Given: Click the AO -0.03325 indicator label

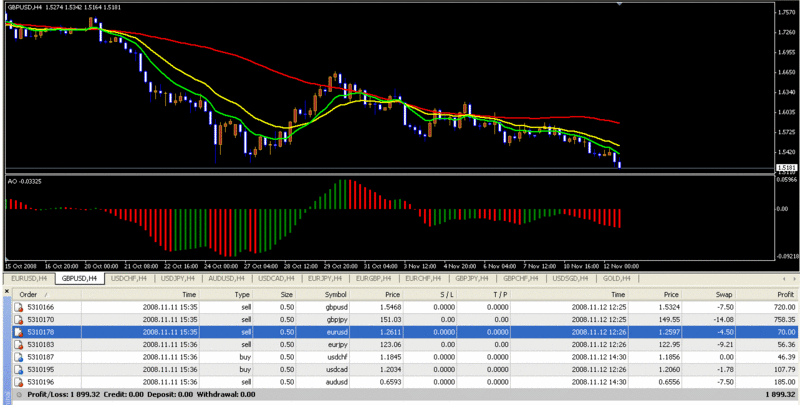Looking at the screenshot, I should (24, 181).
